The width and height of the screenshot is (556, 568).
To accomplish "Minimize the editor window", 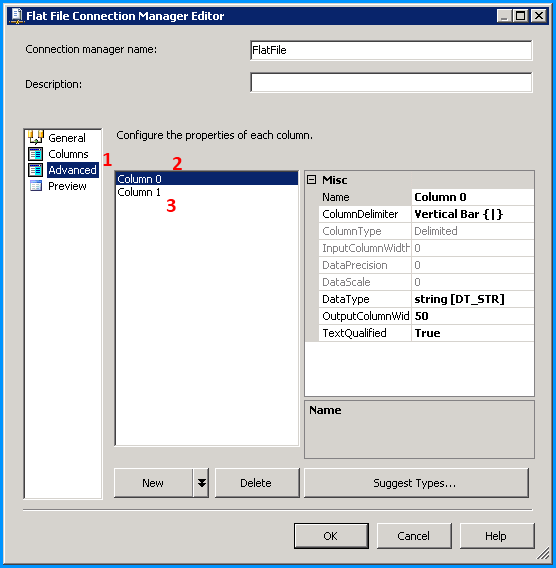I will [504, 16].
